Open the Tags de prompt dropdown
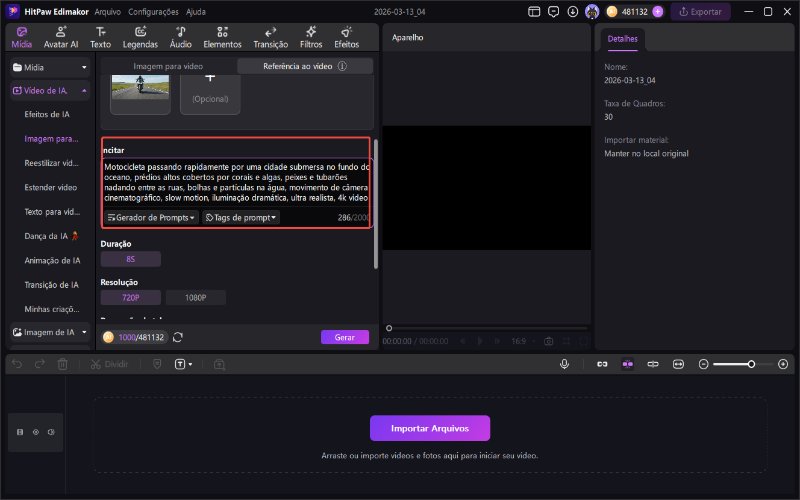The height and width of the screenshot is (500, 800). tap(240, 217)
